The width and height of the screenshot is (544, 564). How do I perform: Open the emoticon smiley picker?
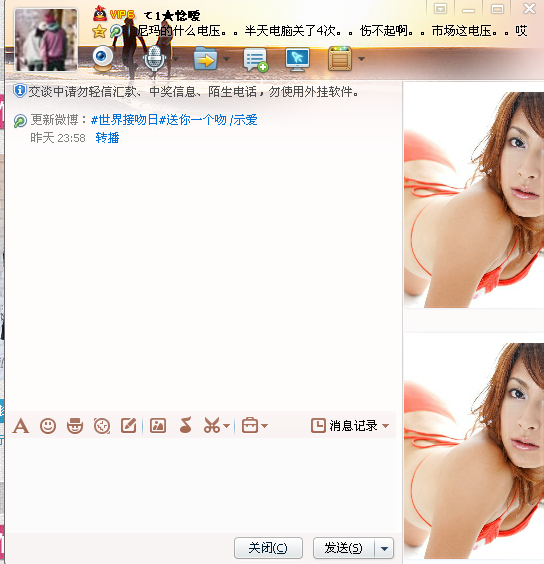(x=48, y=426)
